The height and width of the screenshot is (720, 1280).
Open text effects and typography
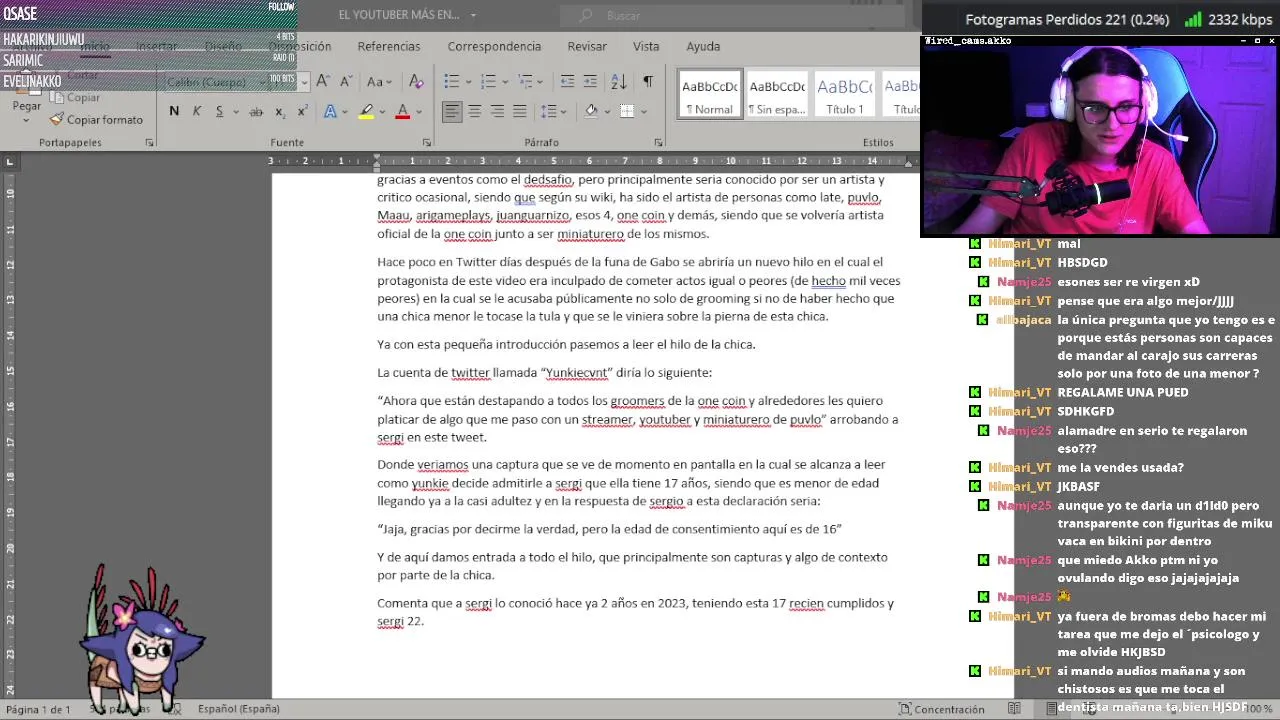[x=331, y=111]
